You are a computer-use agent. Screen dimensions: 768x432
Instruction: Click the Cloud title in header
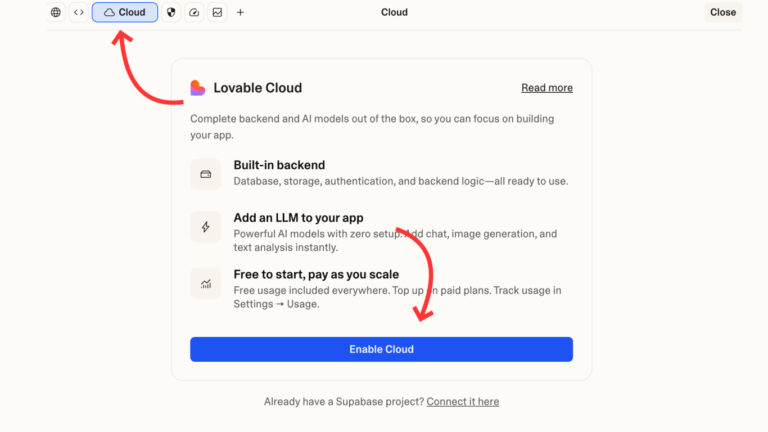(394, 13)
